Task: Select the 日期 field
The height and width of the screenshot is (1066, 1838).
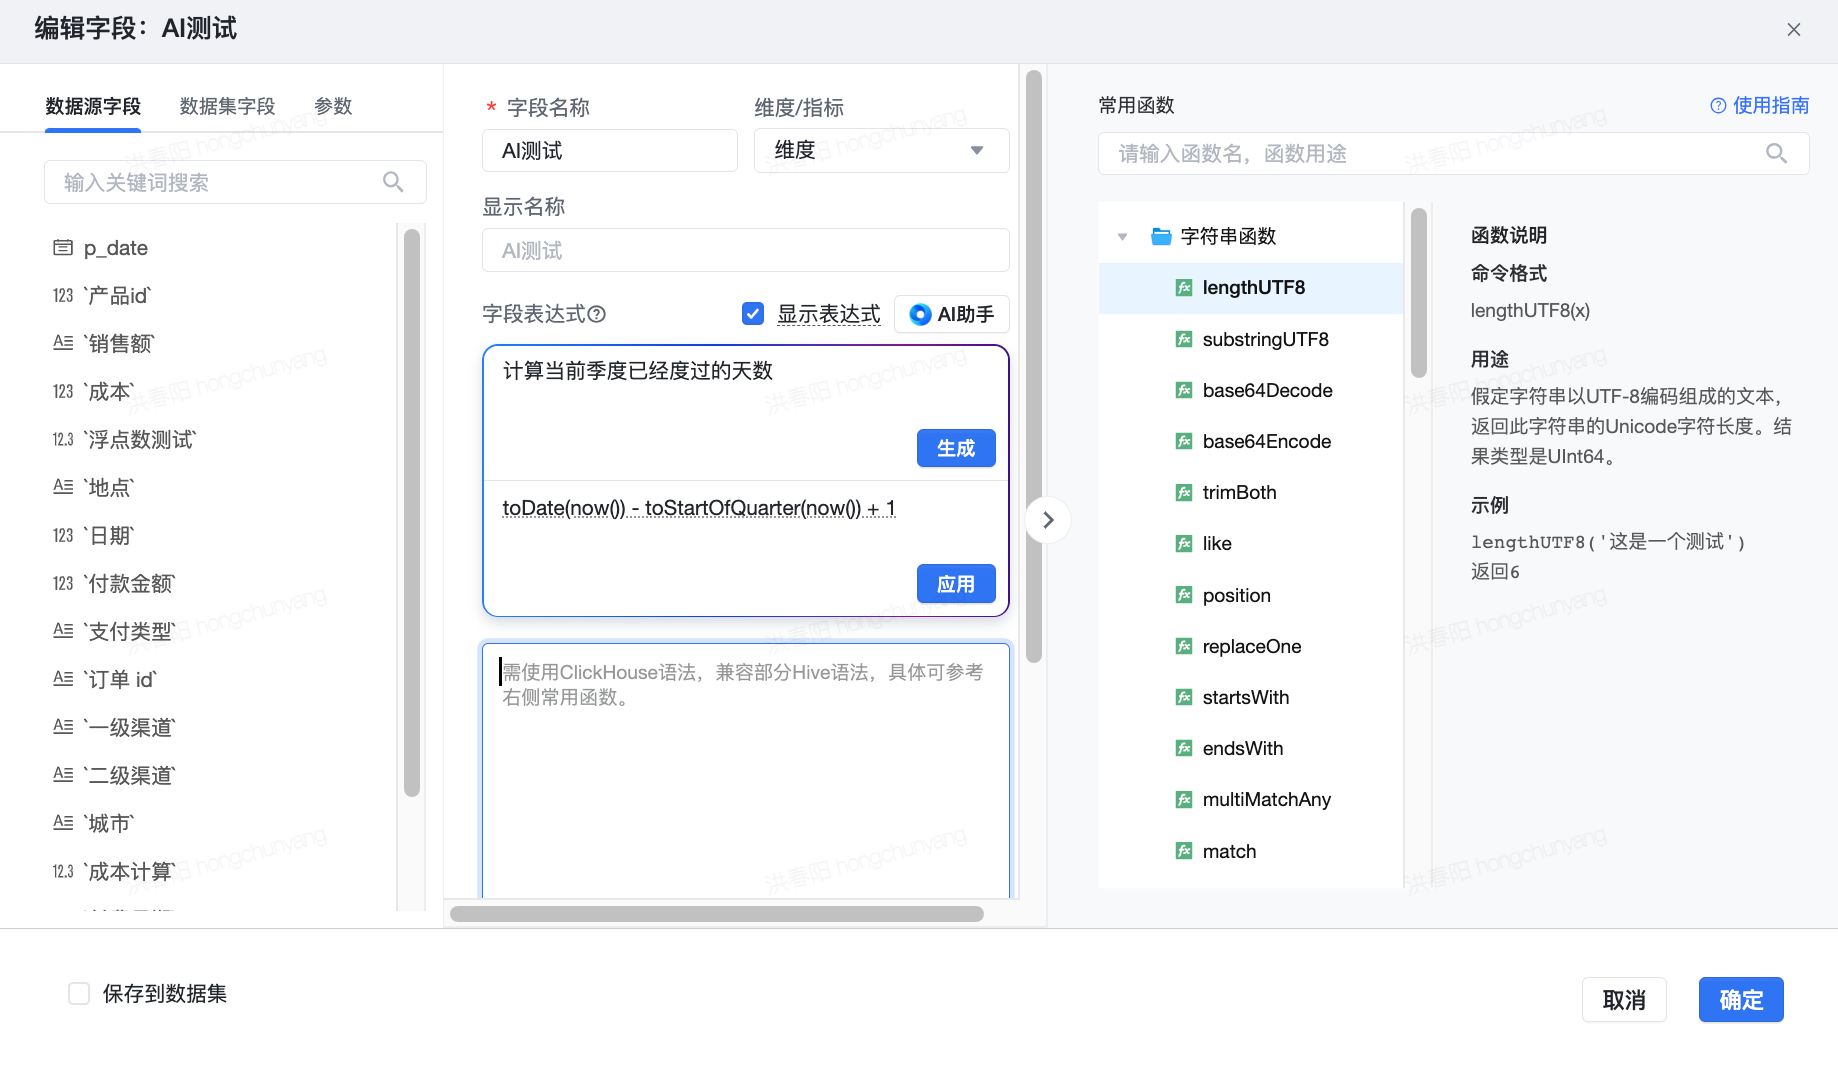Action: pyautogui.click(x=109, y=535)
